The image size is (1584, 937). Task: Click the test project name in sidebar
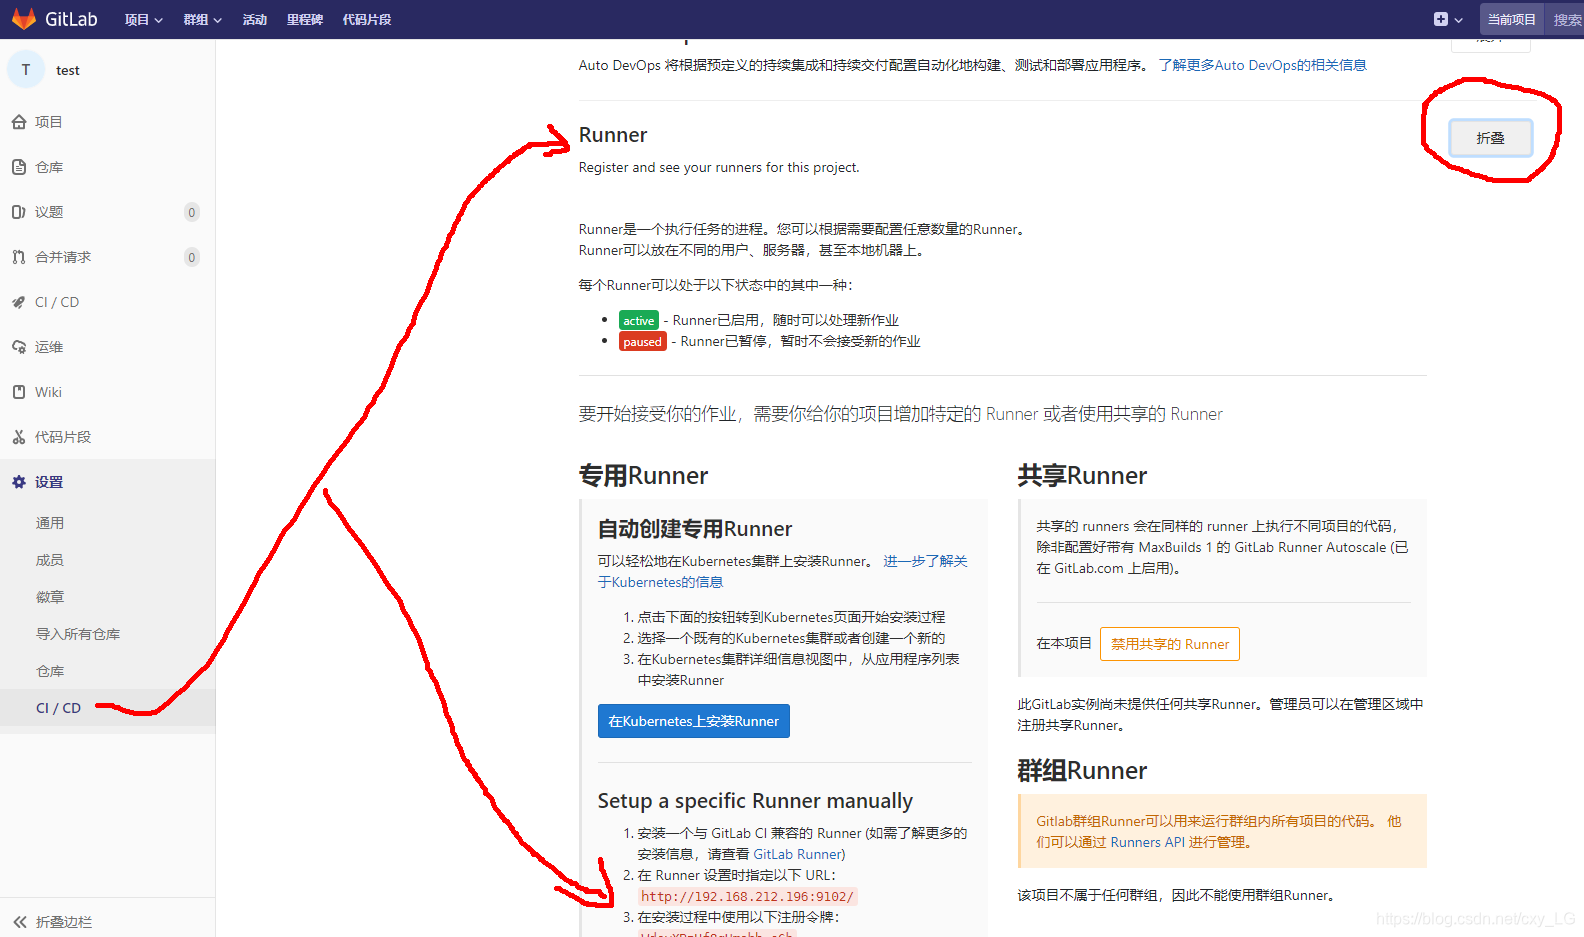click(x=68, y=70)
